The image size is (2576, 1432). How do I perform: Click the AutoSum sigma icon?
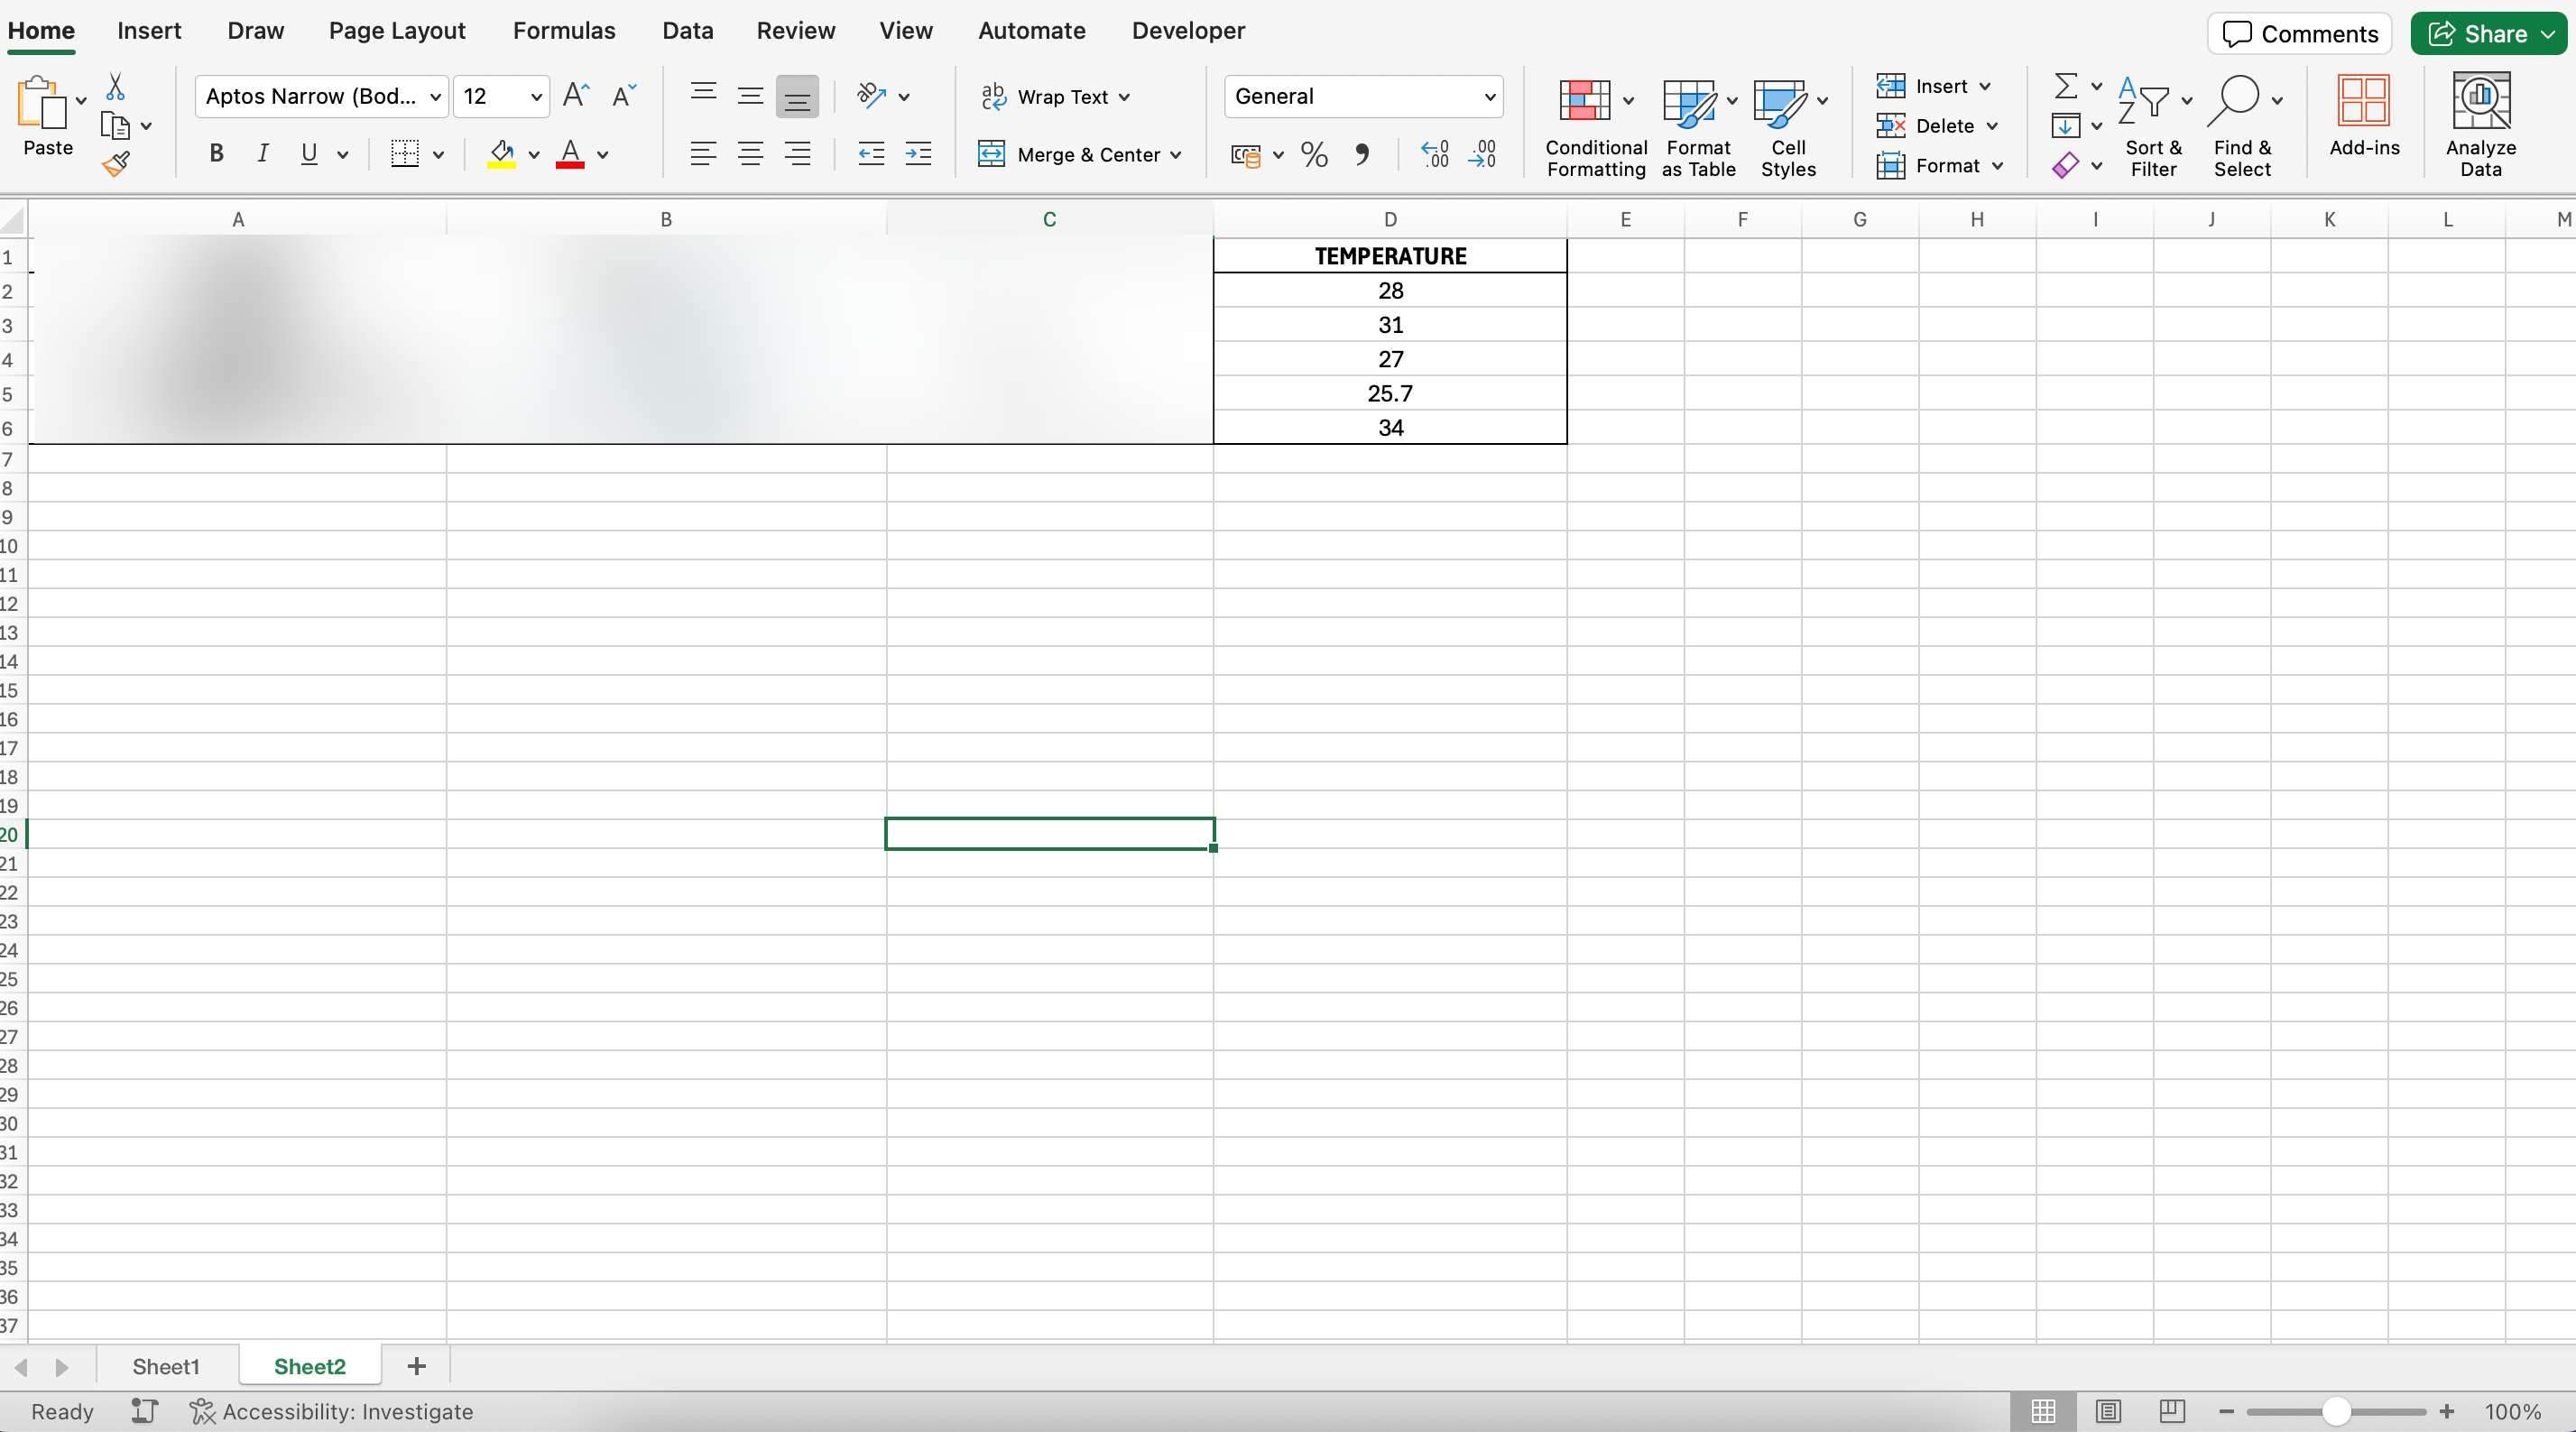click(x=2065, y=86)
